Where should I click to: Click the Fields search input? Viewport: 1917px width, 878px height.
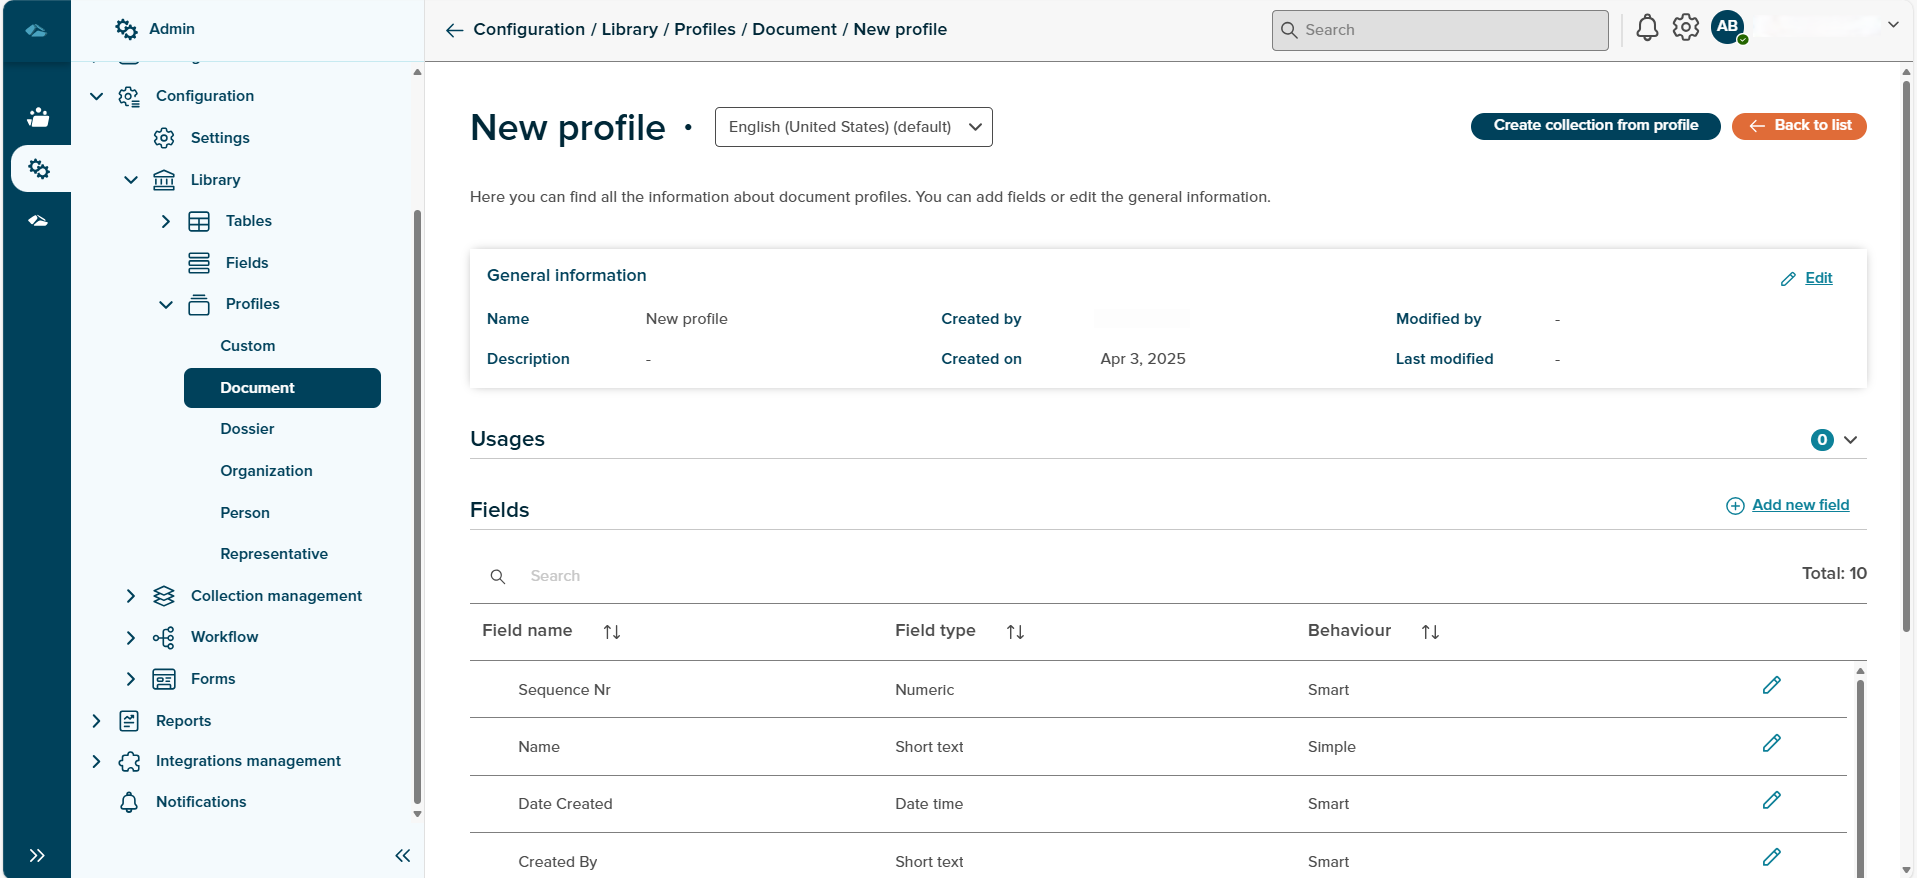[x=650, y=576]
